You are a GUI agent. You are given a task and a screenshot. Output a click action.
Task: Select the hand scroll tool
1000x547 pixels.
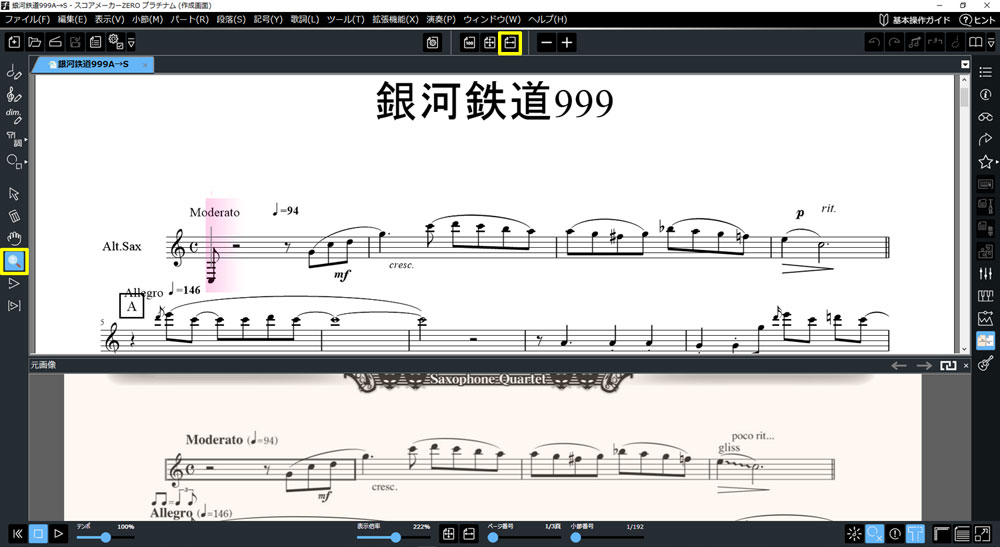pos(13,238)
